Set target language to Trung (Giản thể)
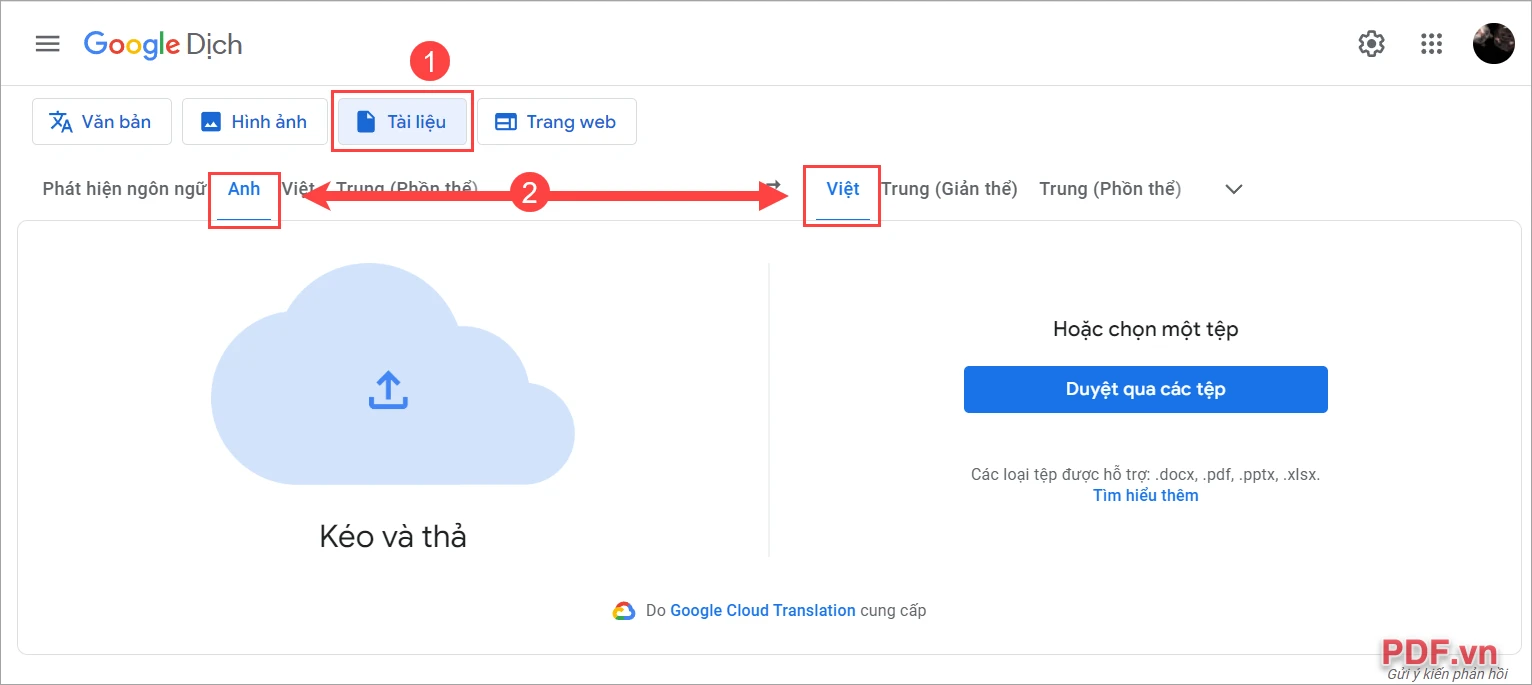Viewport: 1532px width, 685px height. [949, 189]
